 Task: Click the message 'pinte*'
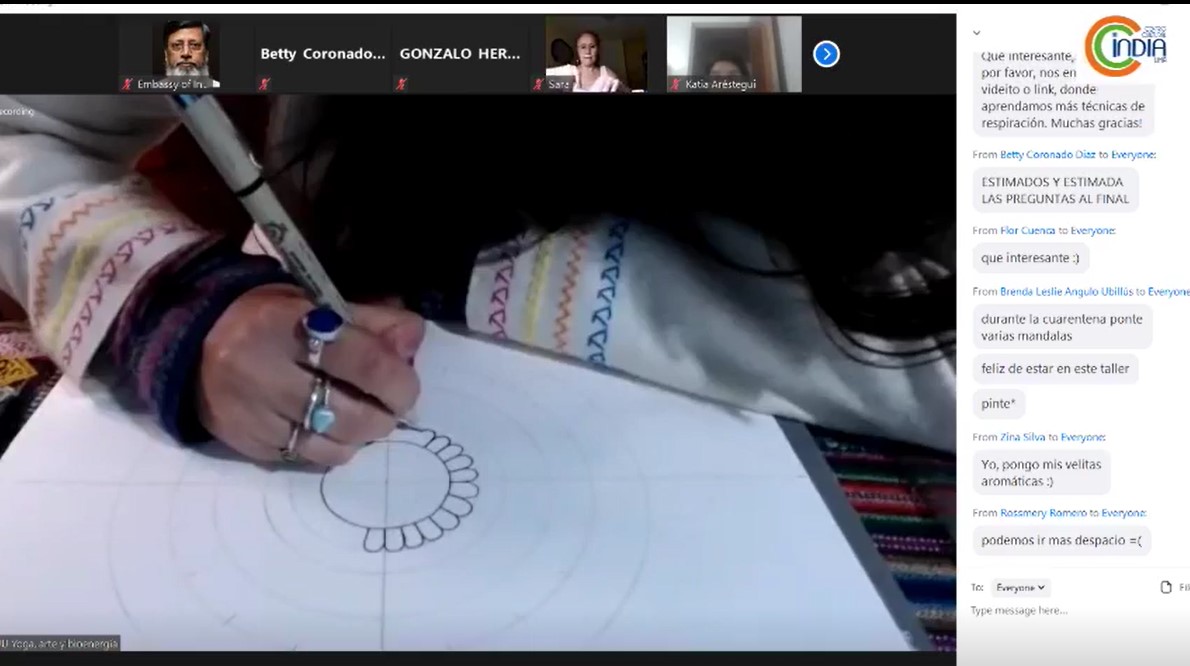[999, 404]
